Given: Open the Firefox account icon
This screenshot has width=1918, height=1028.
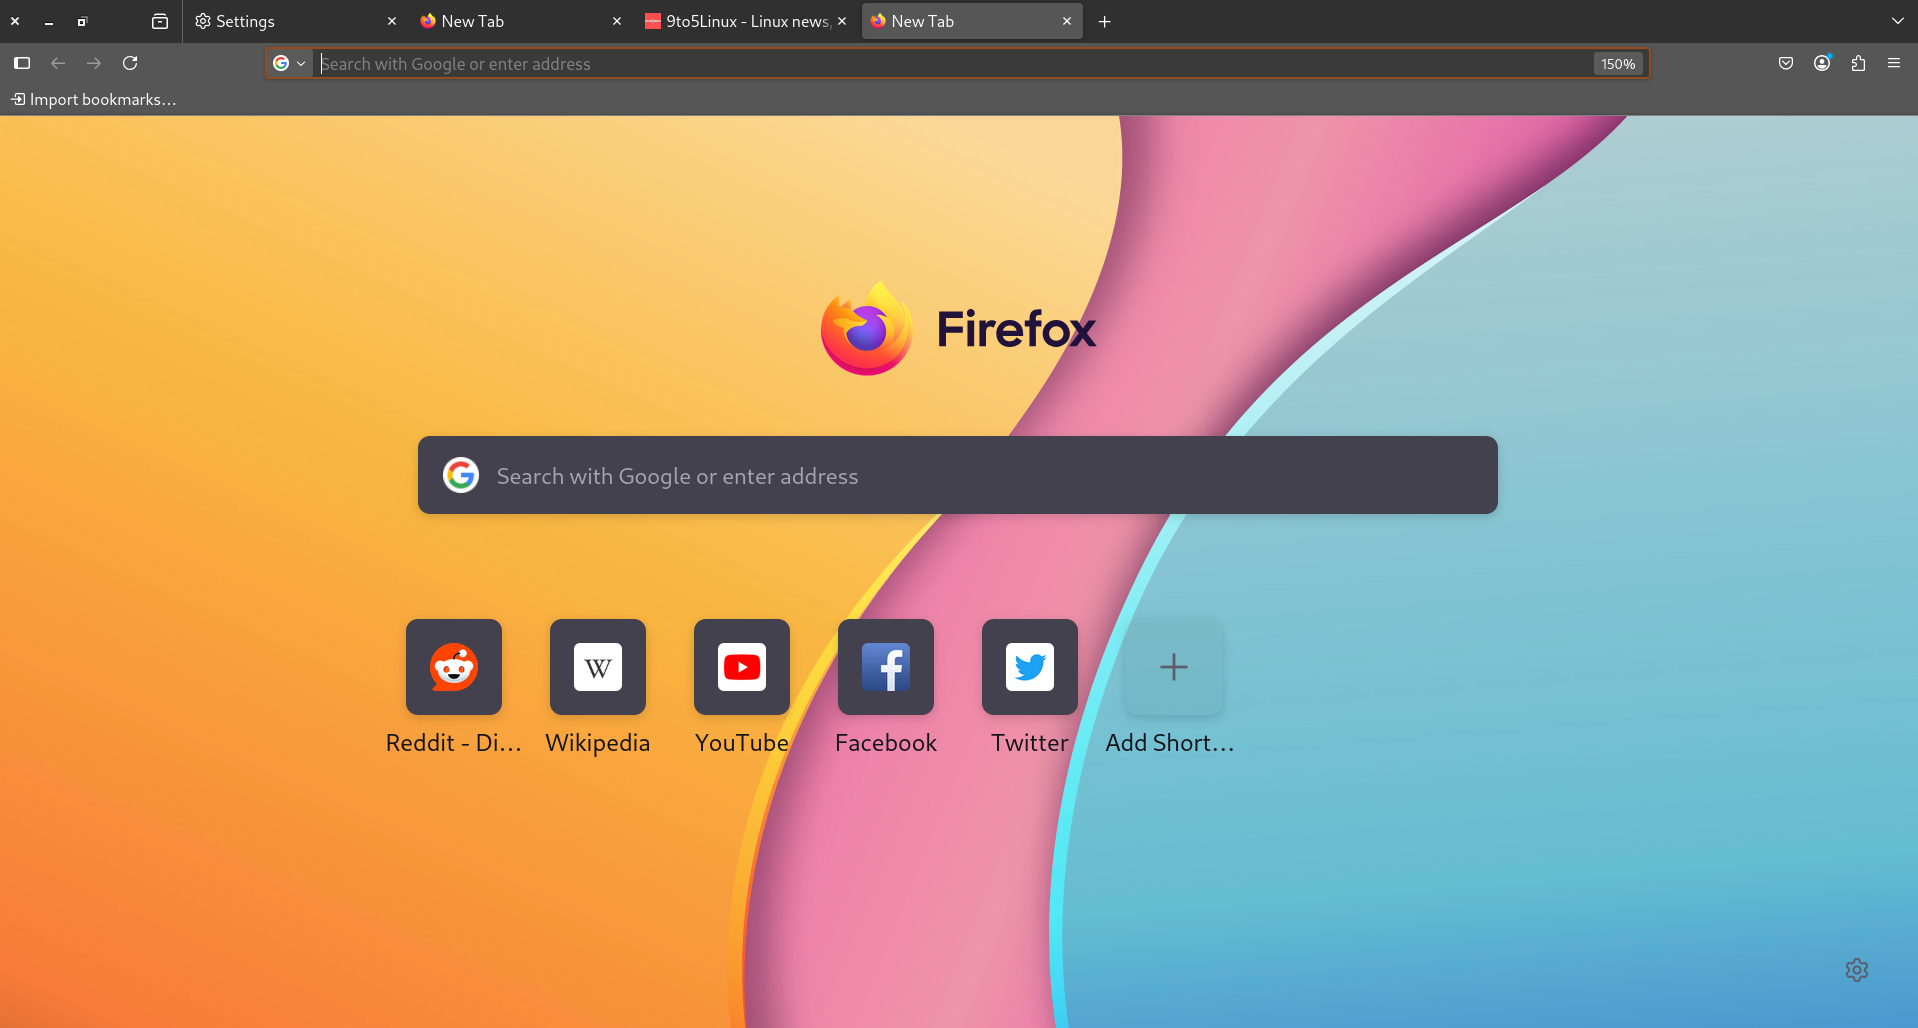Looking at the screenshot, I should [x=1822, y=63].
